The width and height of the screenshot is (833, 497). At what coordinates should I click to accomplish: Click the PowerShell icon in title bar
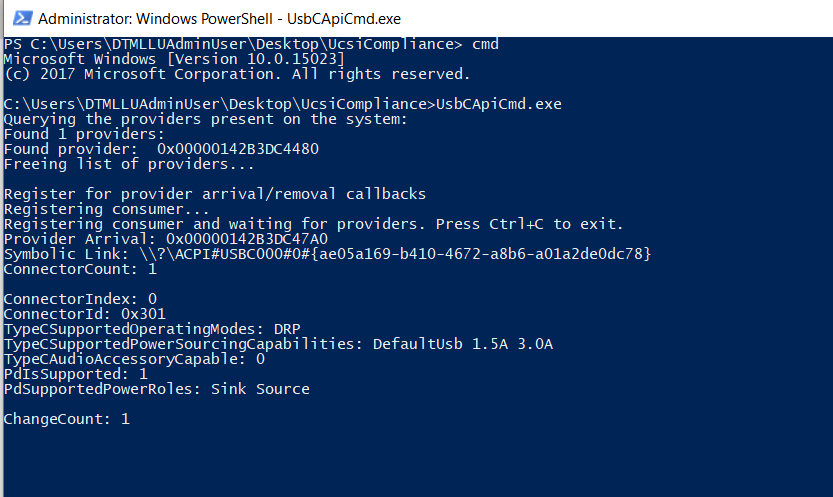click(x=22, y=18)
